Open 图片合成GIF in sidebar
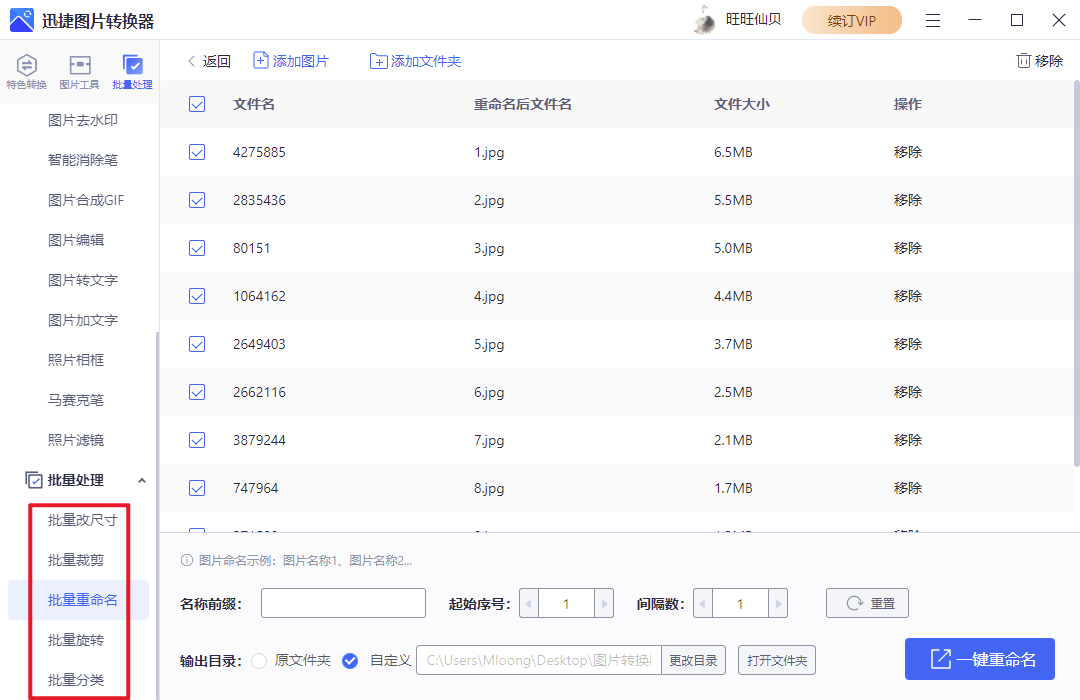This screenshot has width=1080, height=700. 86,200
